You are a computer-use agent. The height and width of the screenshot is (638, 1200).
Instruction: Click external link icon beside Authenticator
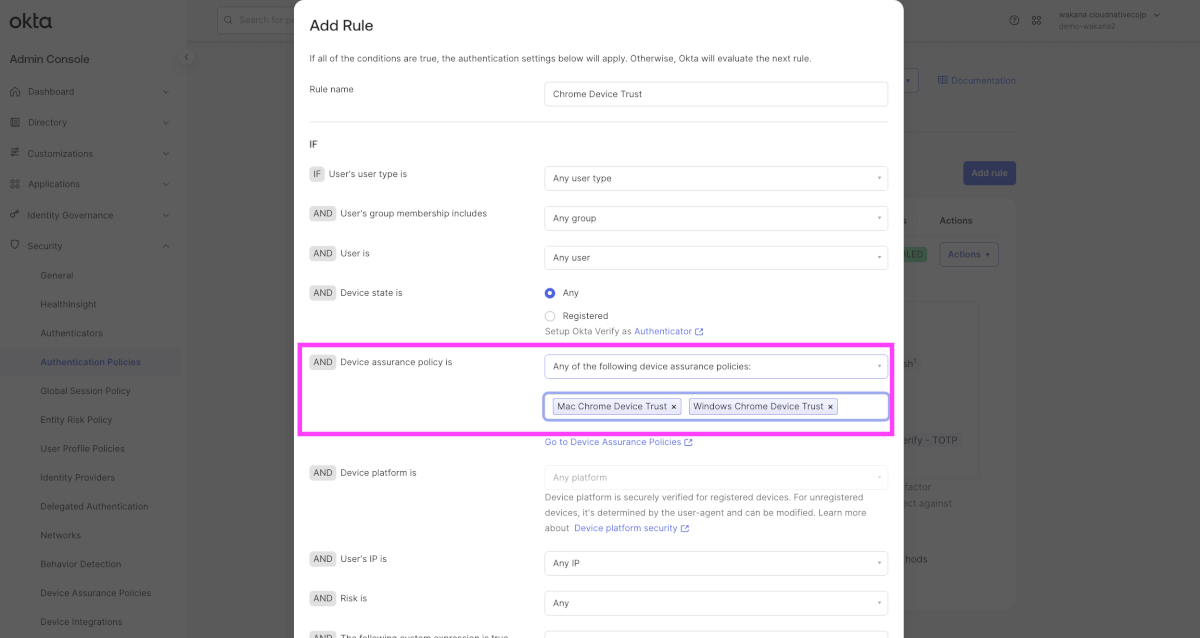tap(699, 331)
